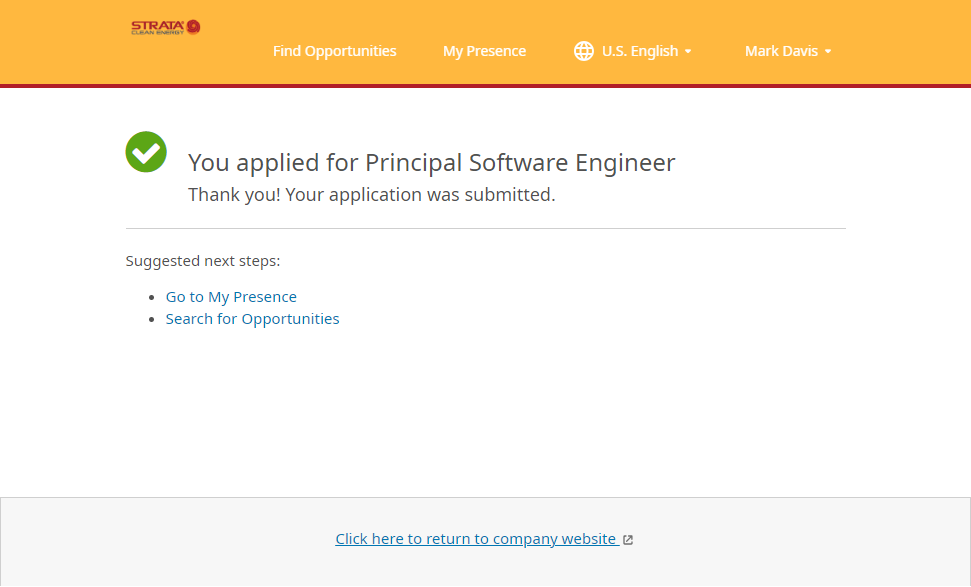Screen dimensions: 971x587
Task: Click the Thank you submission message text
Action: click(x=371, y=195)
